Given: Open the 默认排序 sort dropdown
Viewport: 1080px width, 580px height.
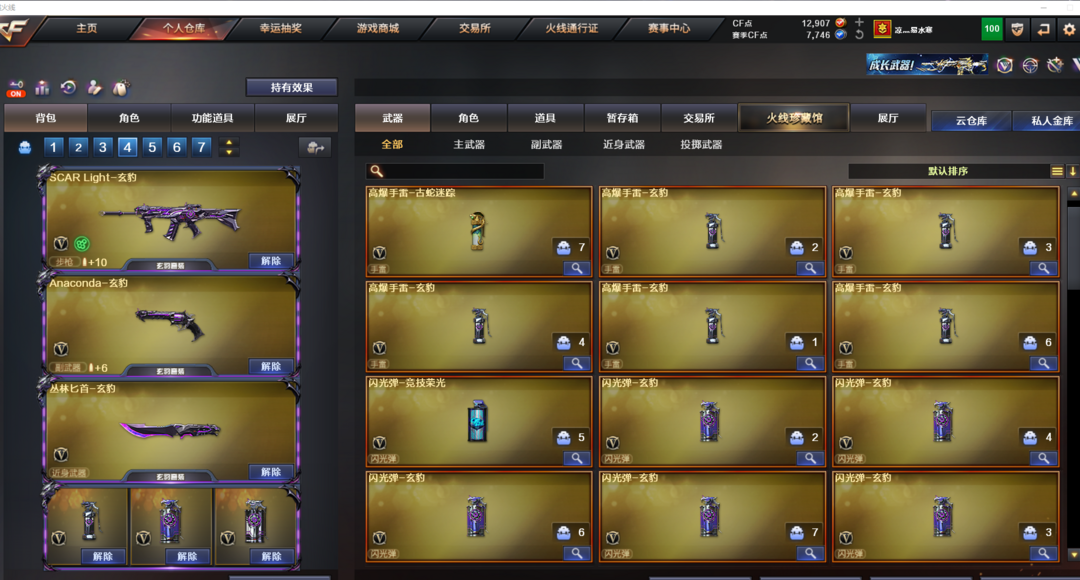Looking at the screenshot, I should (948, 171).
